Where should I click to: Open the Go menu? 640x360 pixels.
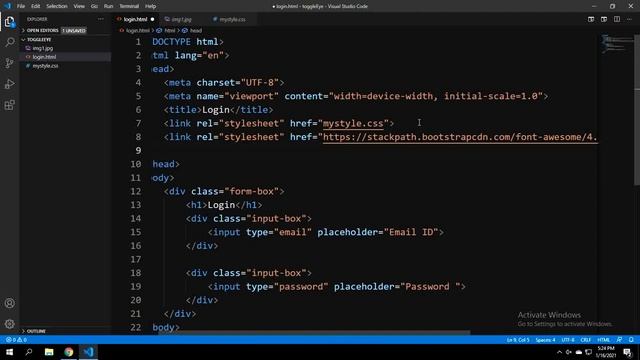click(94, 6)
